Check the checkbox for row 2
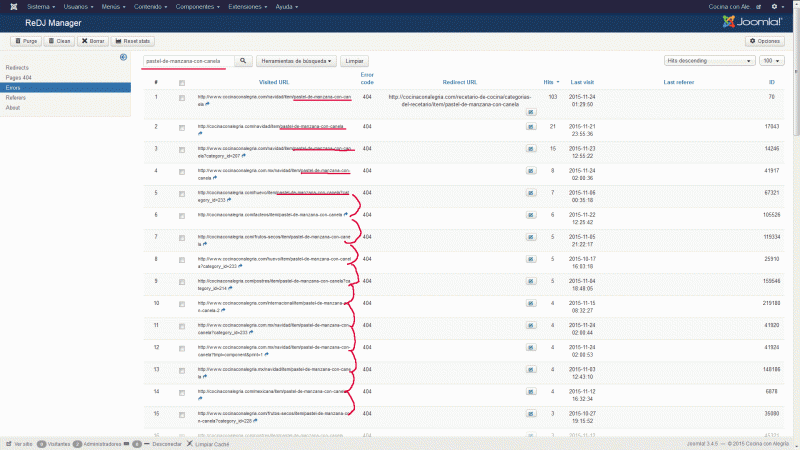This screenshot has height=450, width=800. (x=182, y=128)
